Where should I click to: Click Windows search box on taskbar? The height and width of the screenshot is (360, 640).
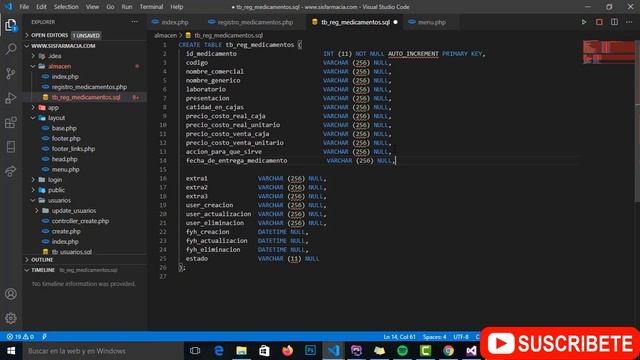102,351
